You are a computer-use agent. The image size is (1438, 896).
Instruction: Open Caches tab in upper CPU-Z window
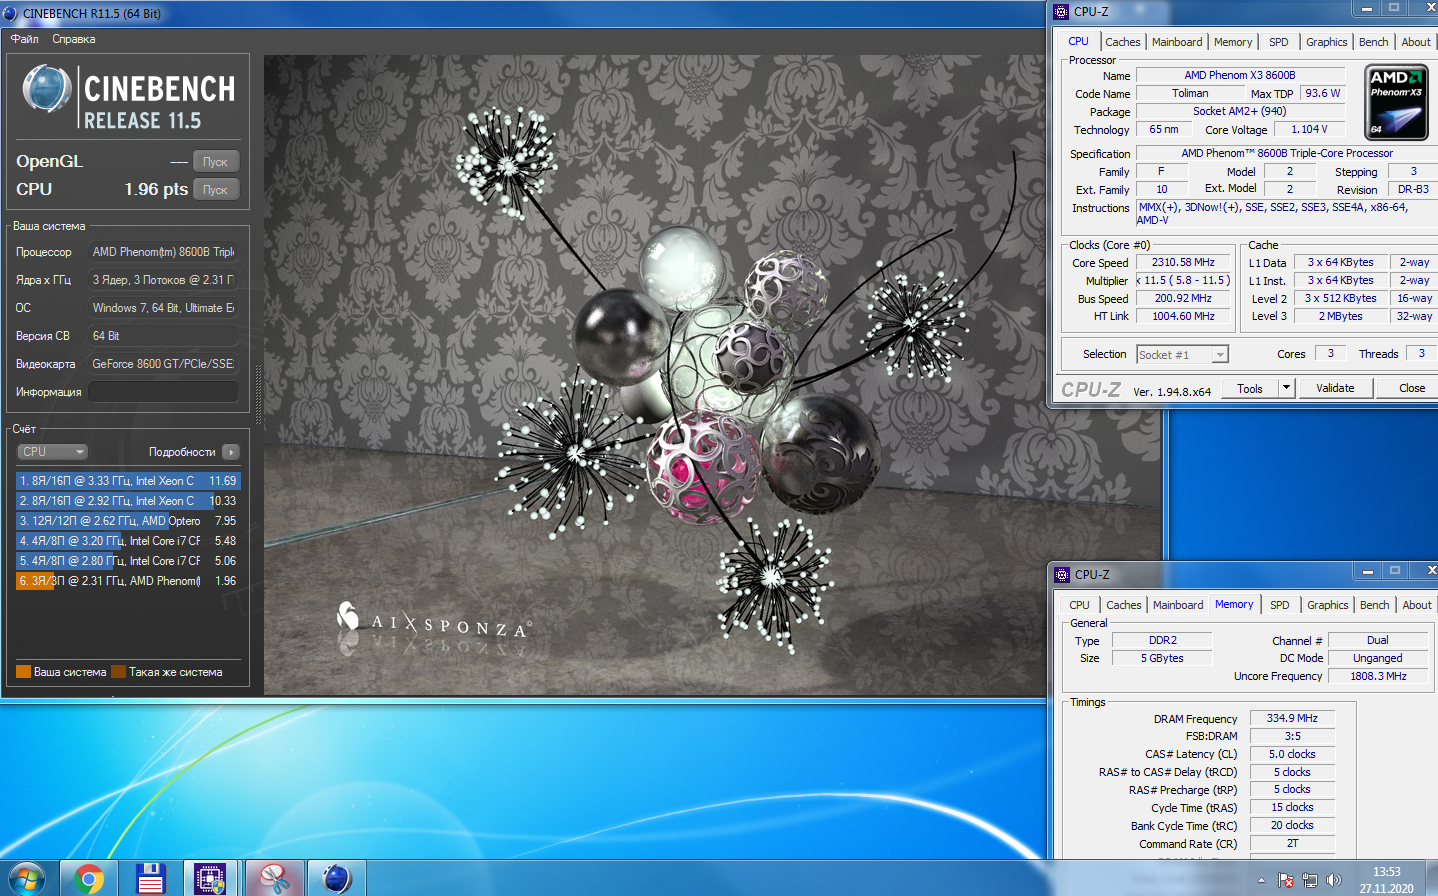coord(1122,42)
